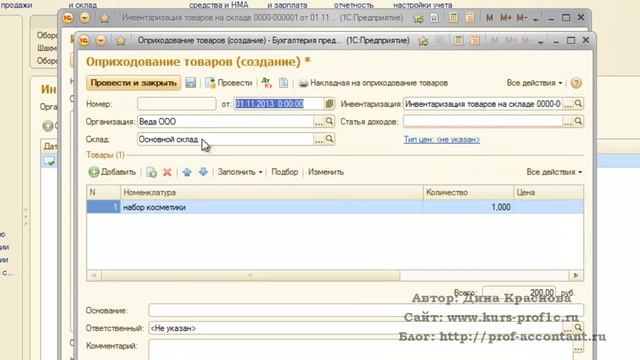Open the calendar picker for the date
640x360 pixels.
(329, 104)
